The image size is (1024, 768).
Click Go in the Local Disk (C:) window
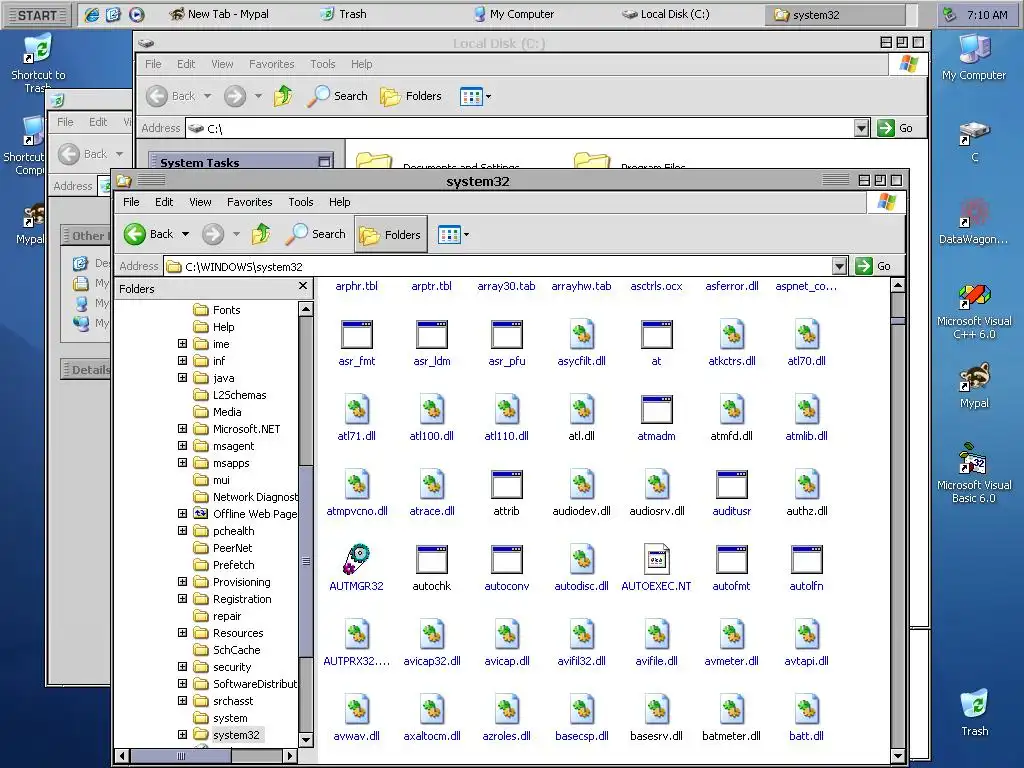click(x=895, y=128)
